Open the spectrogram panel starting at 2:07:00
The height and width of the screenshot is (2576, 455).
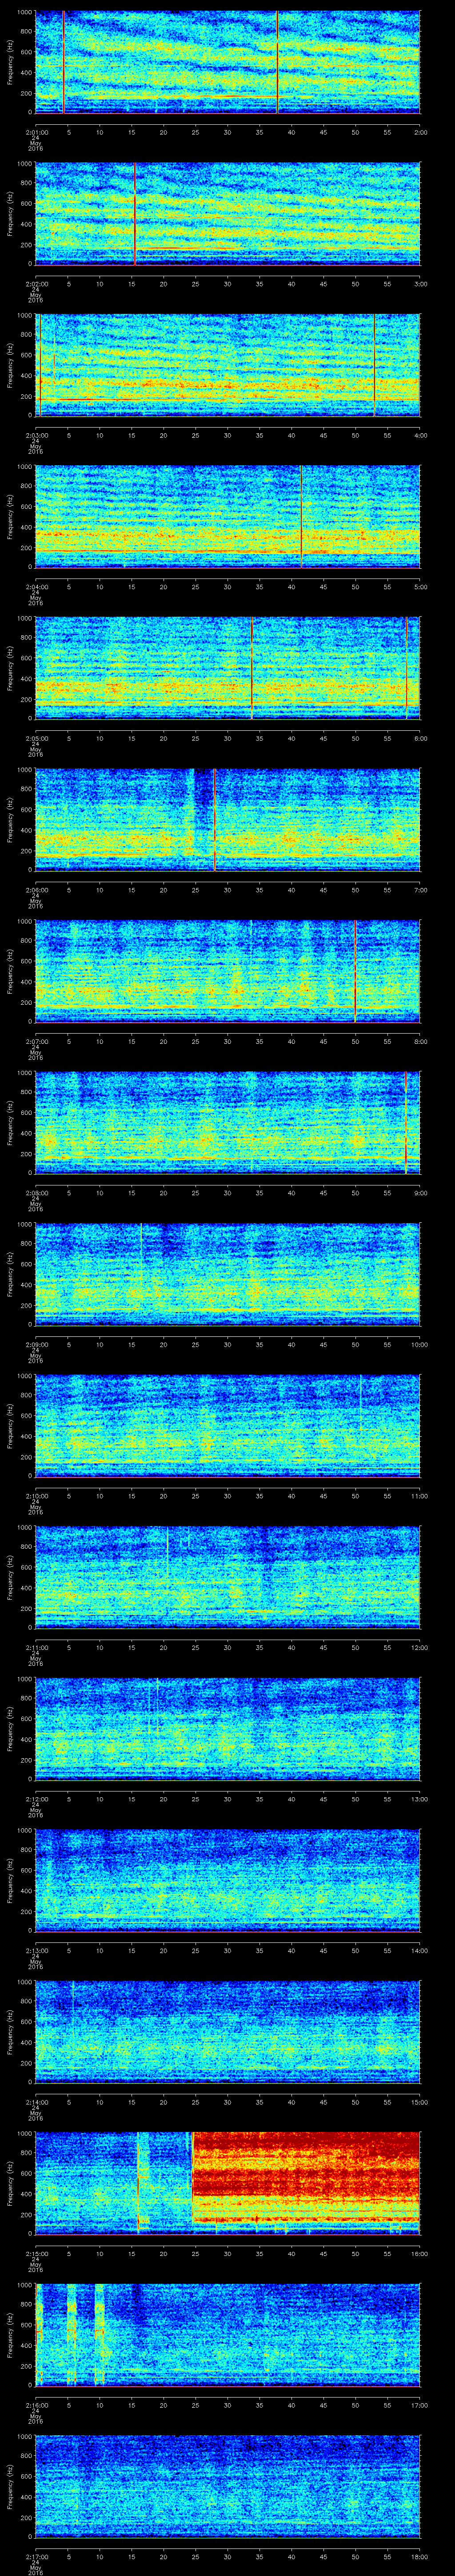tap(228, 971)
